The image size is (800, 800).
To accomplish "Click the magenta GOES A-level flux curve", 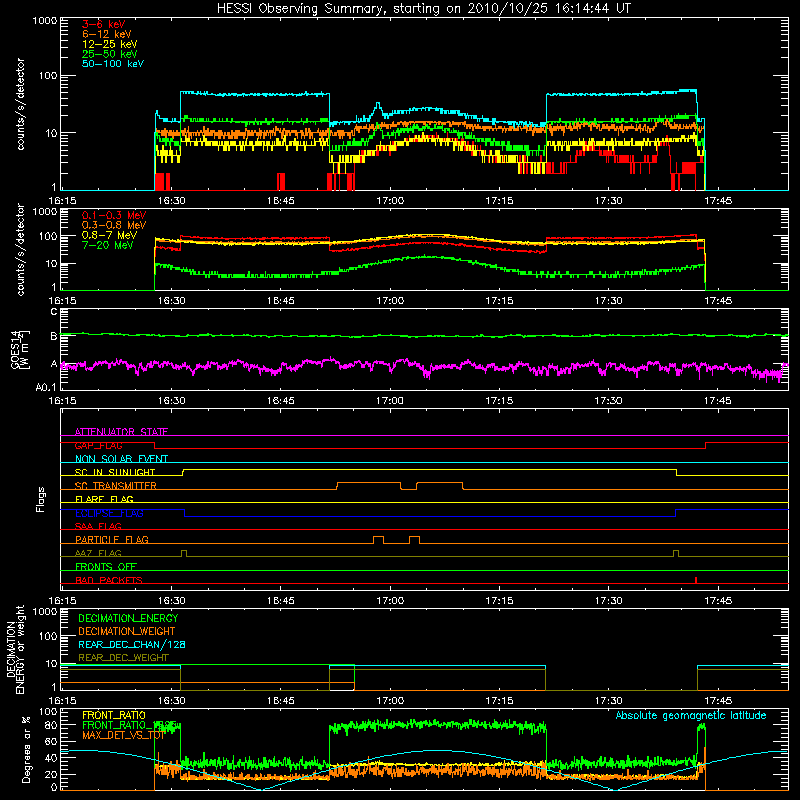I will click(423, 367).
